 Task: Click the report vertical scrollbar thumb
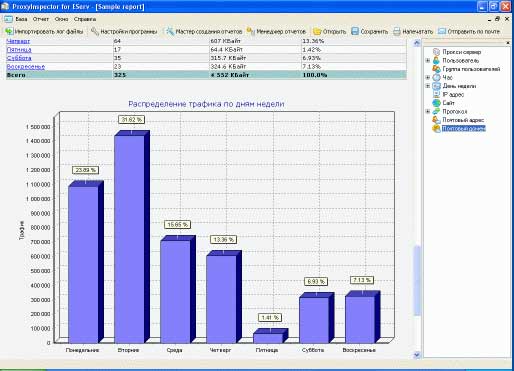(417, 280)
